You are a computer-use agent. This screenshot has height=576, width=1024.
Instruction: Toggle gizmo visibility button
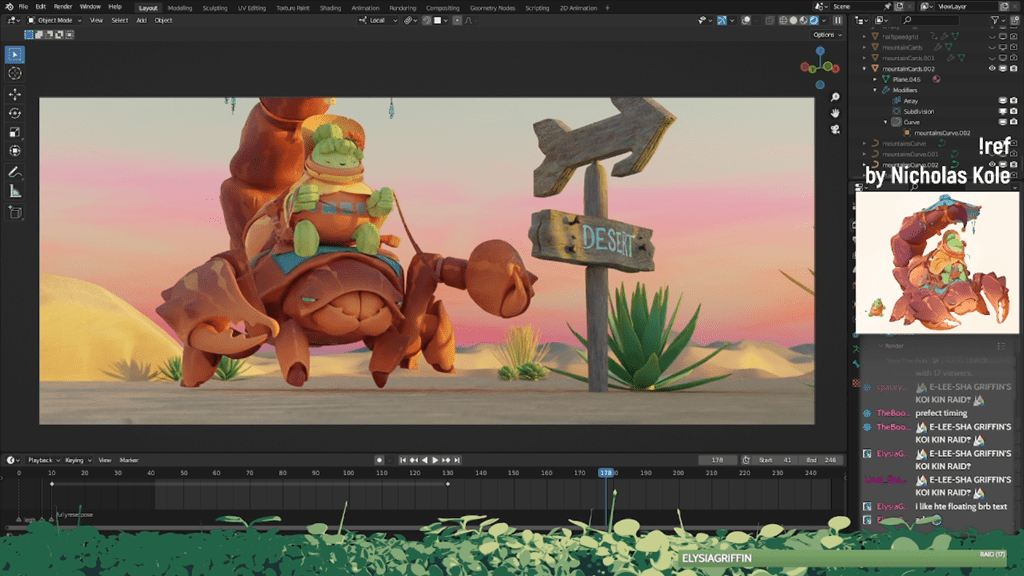point(722,20)
